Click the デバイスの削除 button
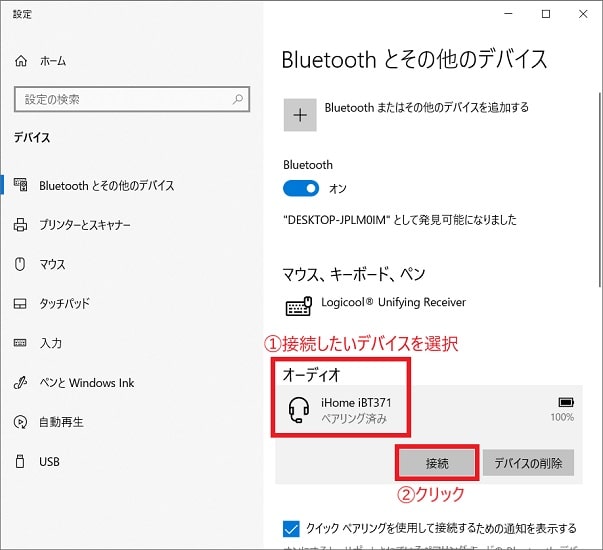Screen dimensions: 603x550 [x=528, y=463]
